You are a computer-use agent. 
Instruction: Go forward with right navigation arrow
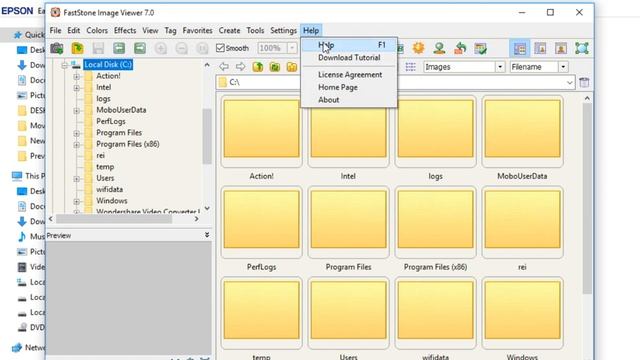[241, 67]
